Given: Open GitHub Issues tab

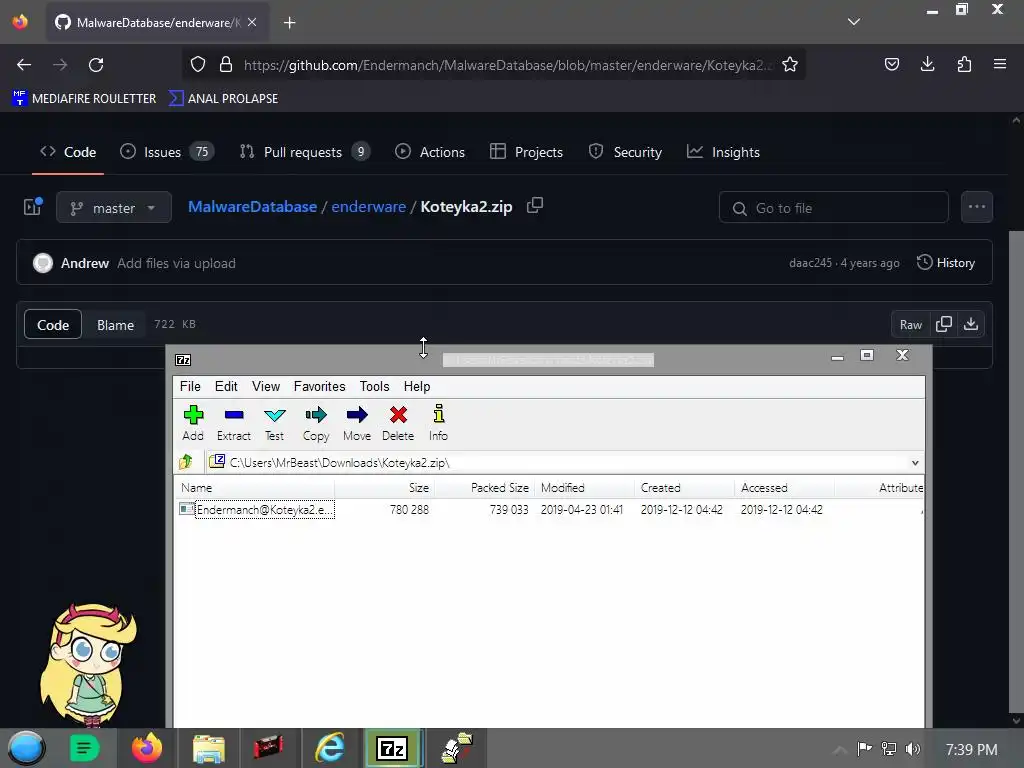Looking at the screenshot, I should pyautogui.click(x=167, y=152).
